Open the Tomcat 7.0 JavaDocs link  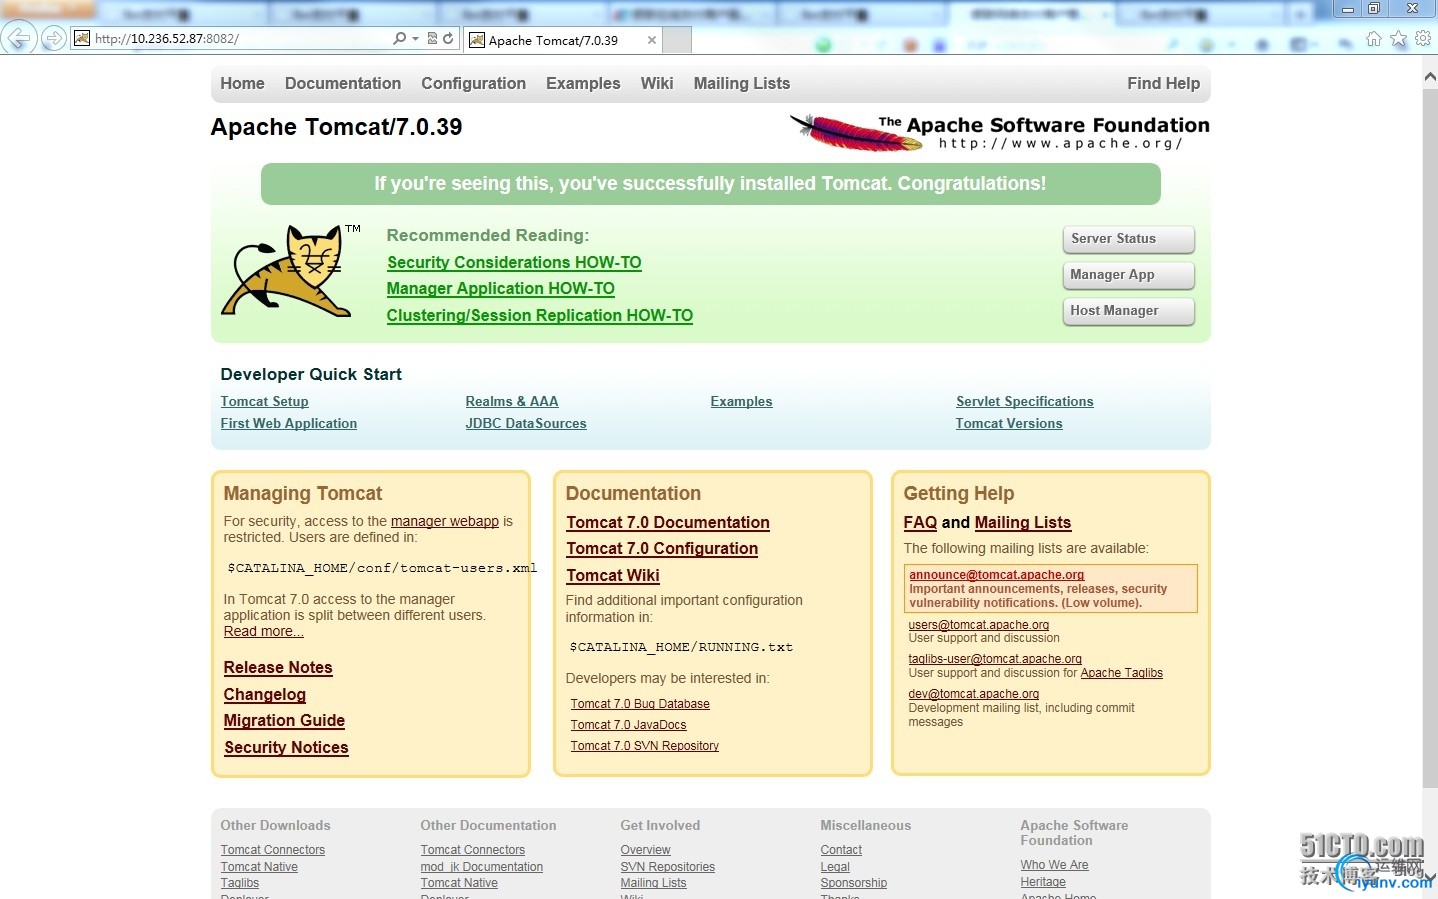coord(629,725)
